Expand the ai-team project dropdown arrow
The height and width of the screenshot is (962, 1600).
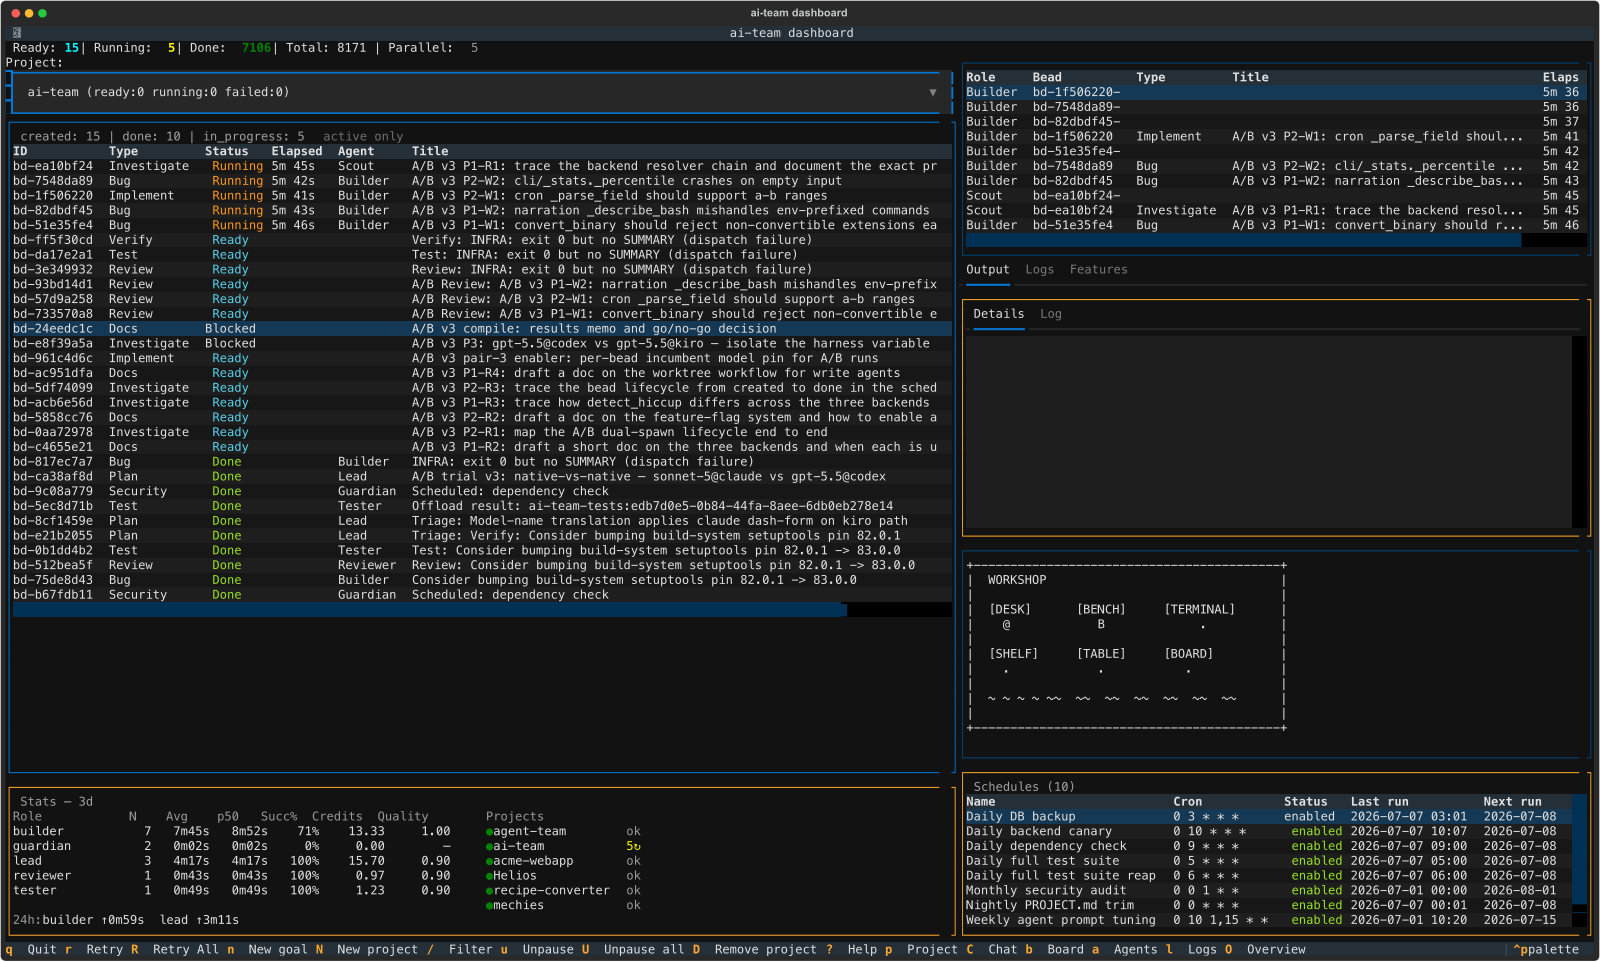click(x=933, y=92)
